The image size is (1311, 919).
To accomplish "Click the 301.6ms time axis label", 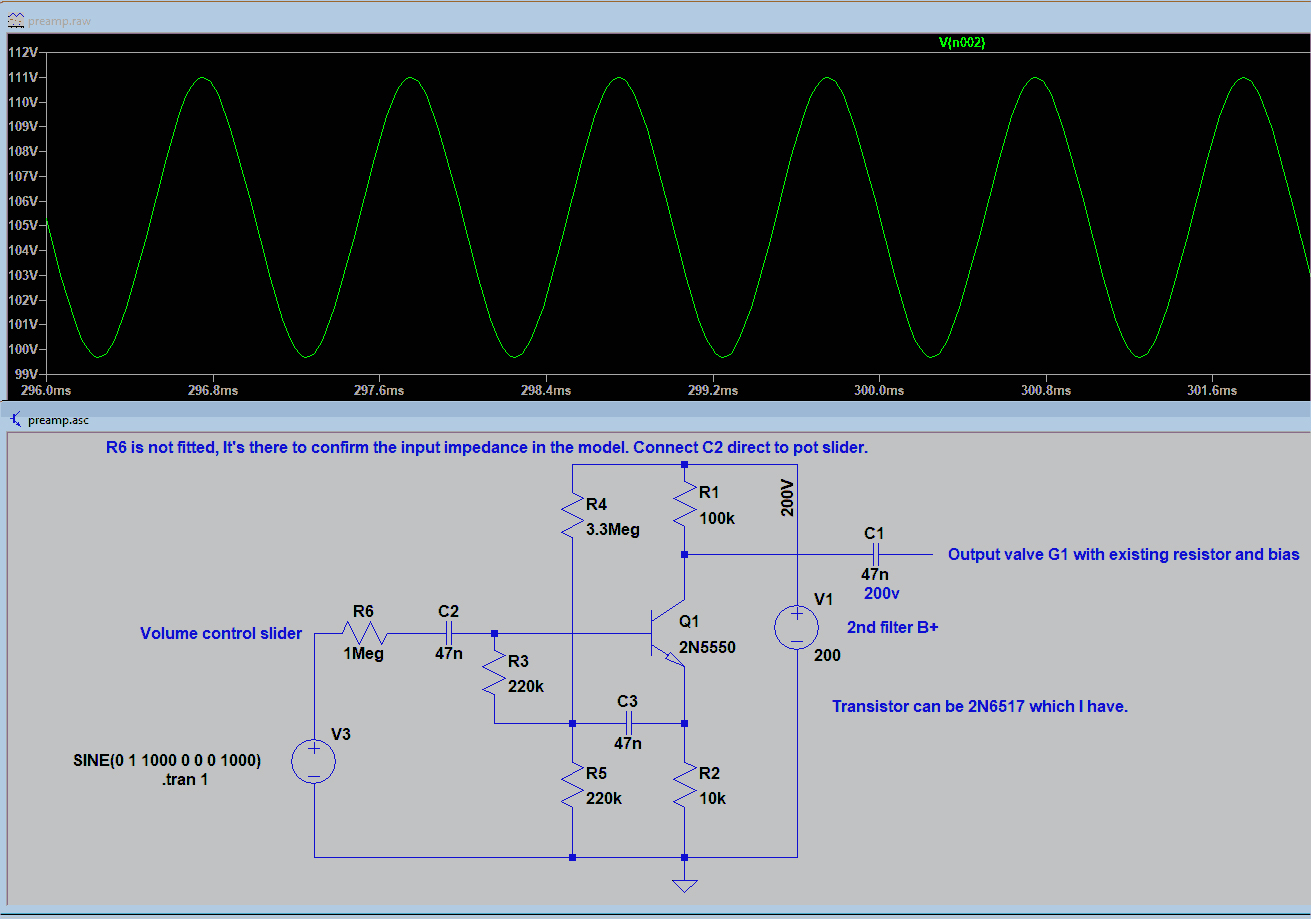I will [1211, 390].
